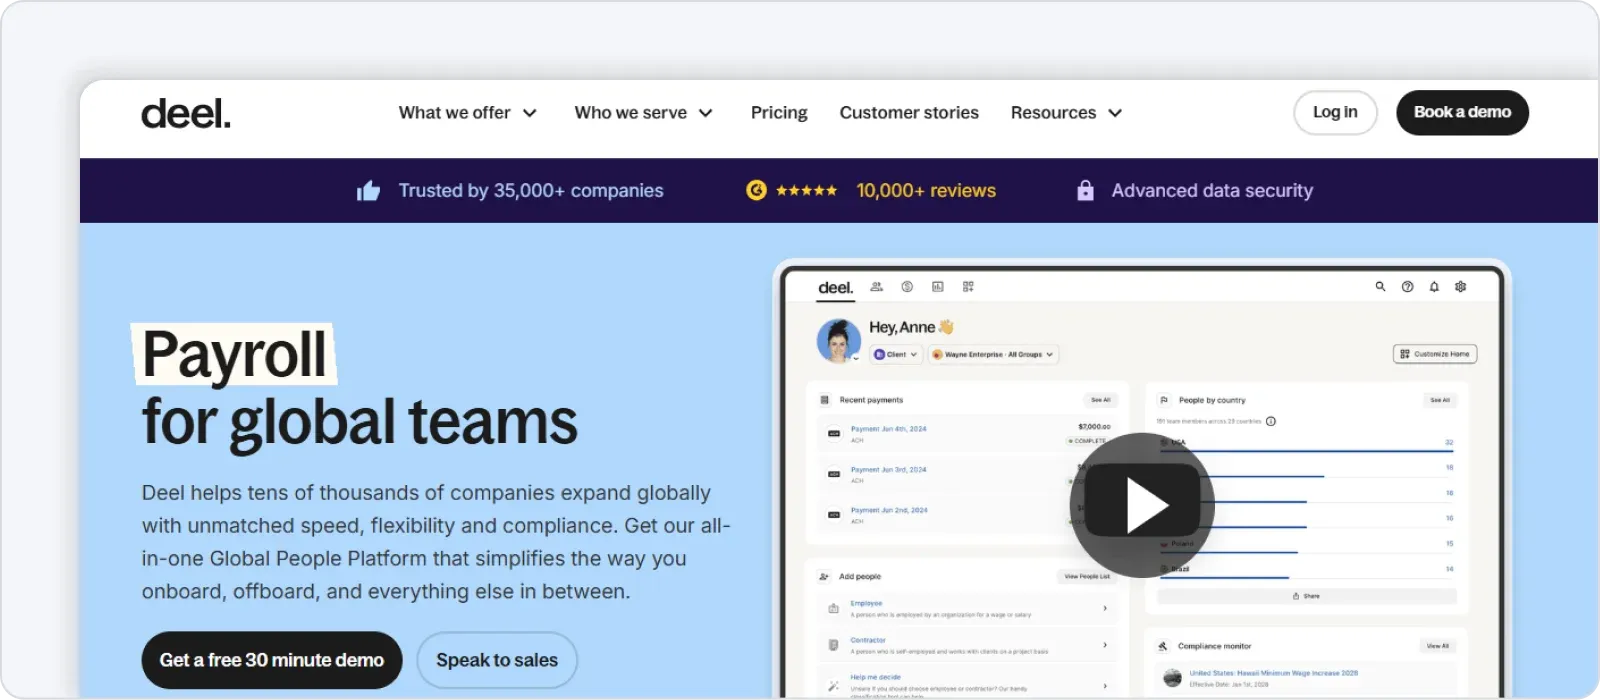The image size is (1600, 700).
Task: Click the yellow G2 reviews badge icon
Action: [x=756, y=190]
